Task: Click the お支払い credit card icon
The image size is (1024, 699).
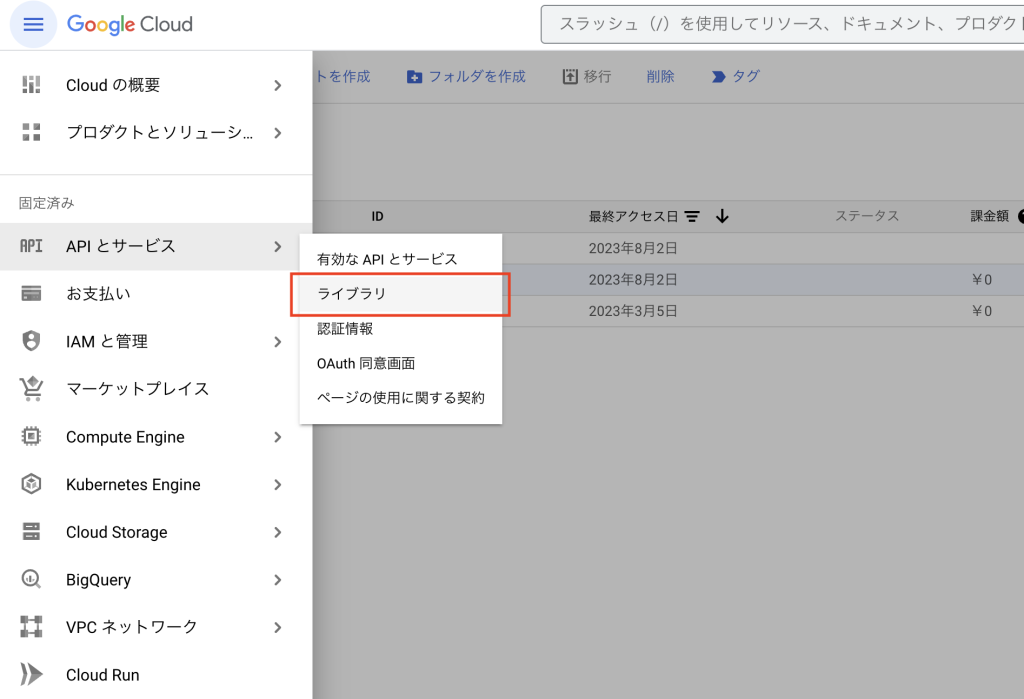Action: click(x=31, y=294)
